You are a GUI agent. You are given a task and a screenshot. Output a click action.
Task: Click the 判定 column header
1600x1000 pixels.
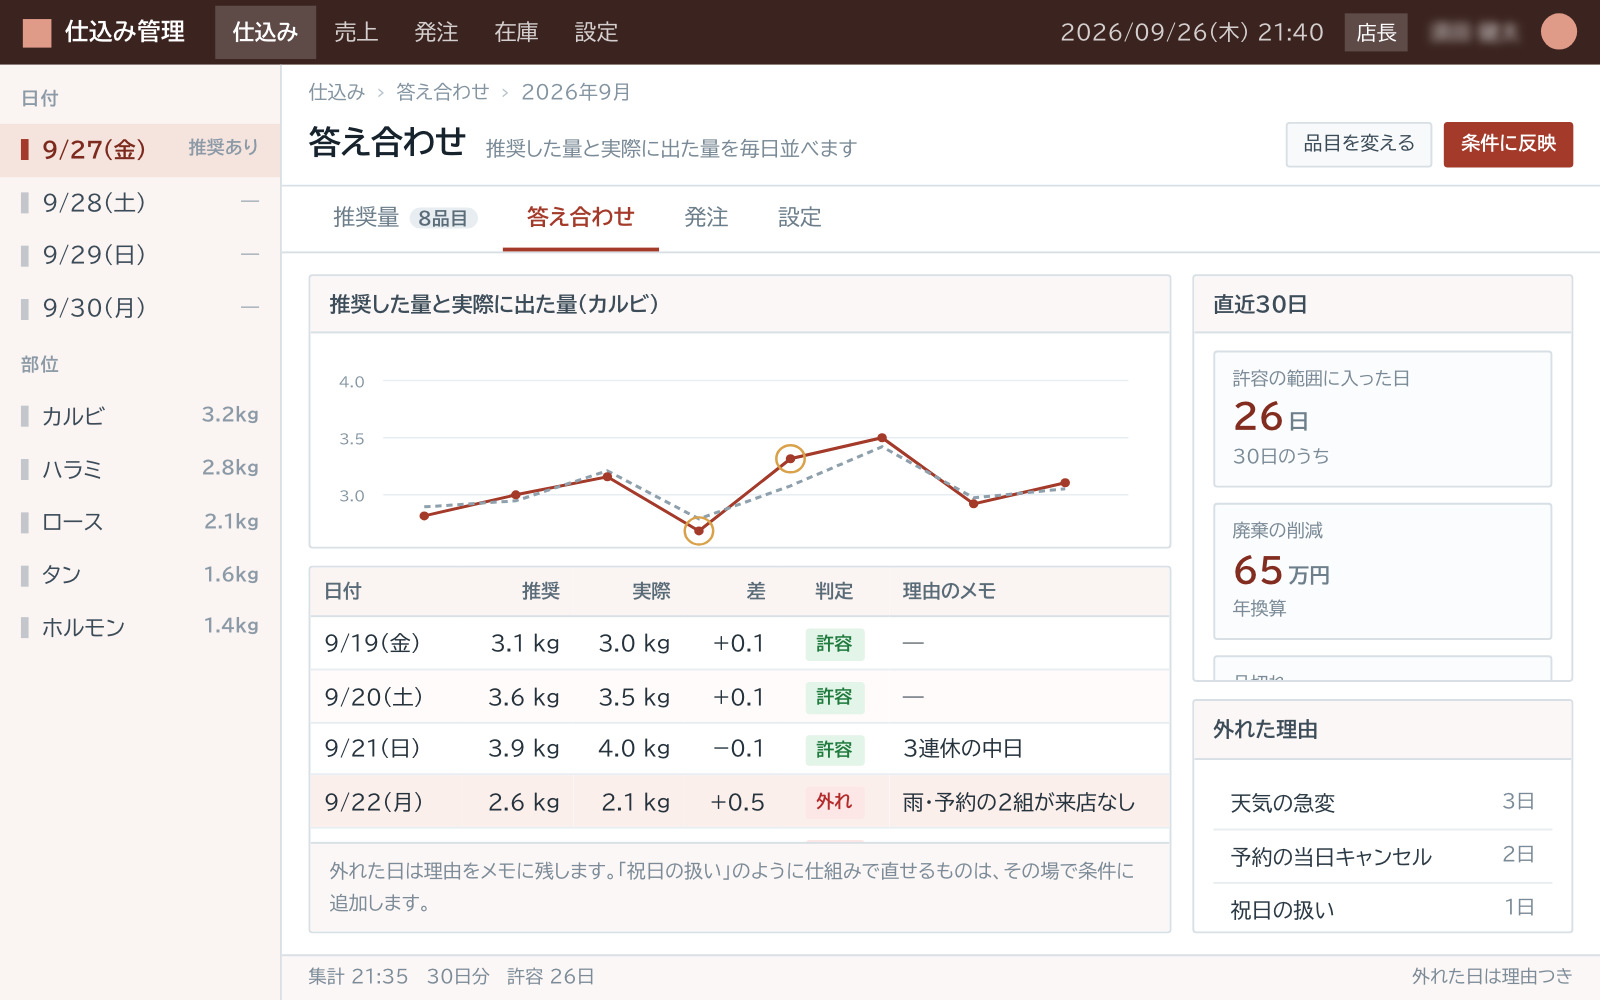click(834, 592)
